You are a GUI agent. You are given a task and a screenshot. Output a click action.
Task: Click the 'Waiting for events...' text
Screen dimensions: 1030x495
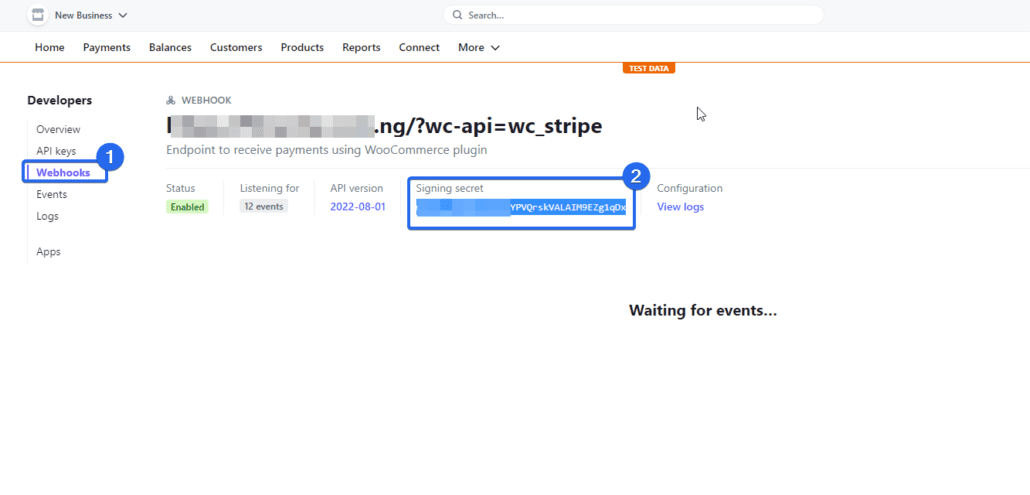coord(703,311)
